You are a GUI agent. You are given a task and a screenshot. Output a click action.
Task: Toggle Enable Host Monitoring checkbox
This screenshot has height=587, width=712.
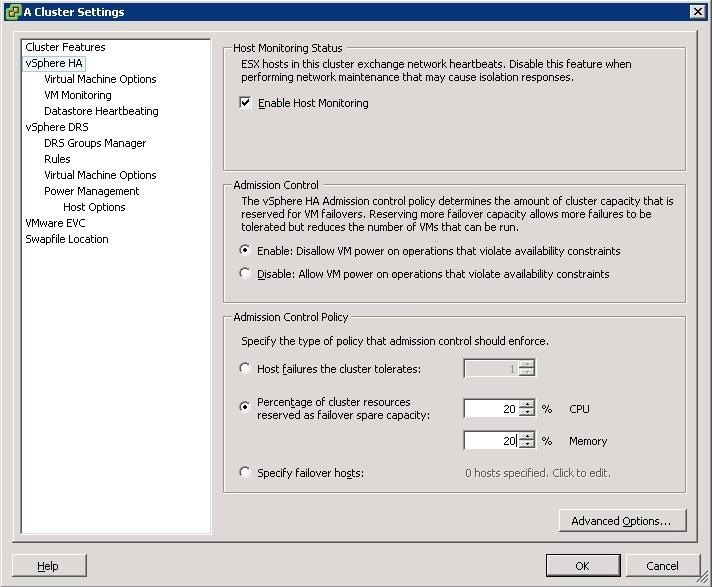[x=245, y=103]
